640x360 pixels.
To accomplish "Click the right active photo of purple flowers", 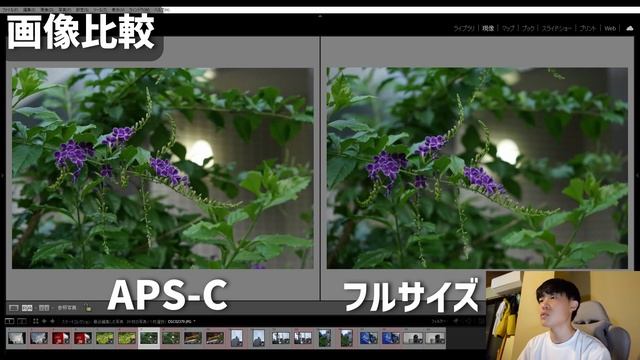I will 477,168.
